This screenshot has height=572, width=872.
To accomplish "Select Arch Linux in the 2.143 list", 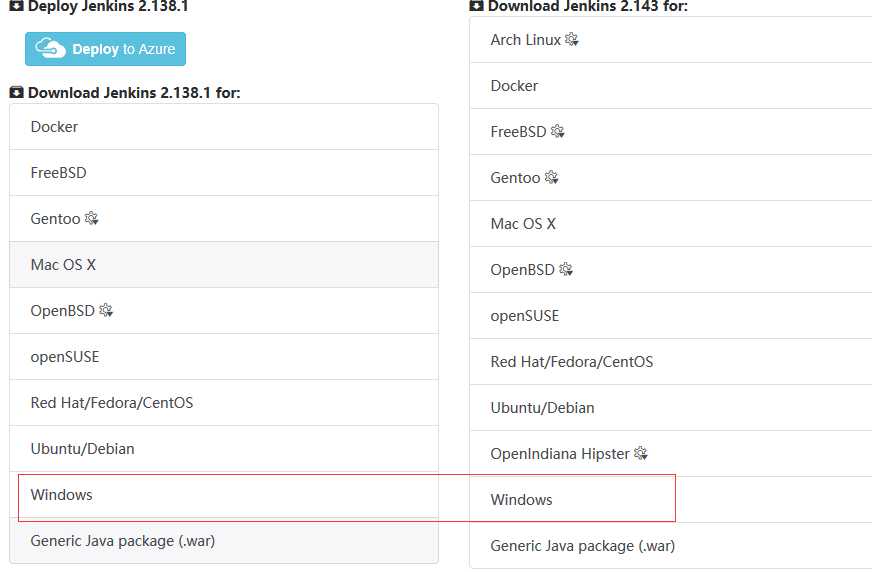I will [671, 40].
